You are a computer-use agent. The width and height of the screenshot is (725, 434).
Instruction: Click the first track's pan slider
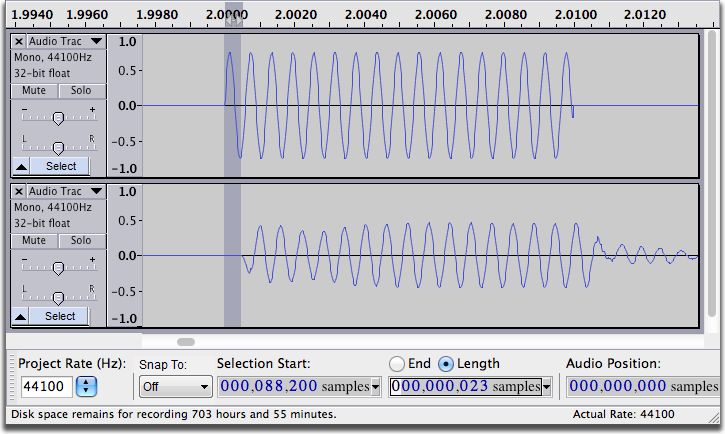click(x=59, y=147)
